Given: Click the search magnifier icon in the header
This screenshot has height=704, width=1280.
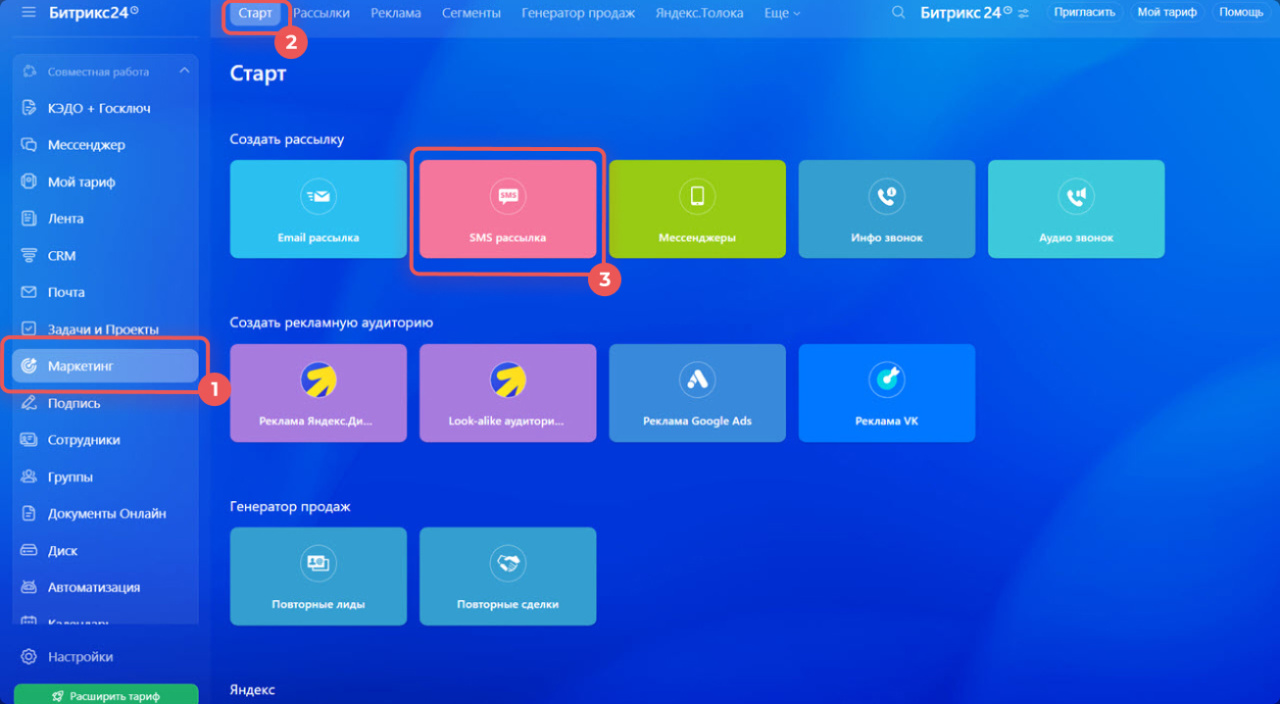Looking at the screenshot, I should coord(898,13).
